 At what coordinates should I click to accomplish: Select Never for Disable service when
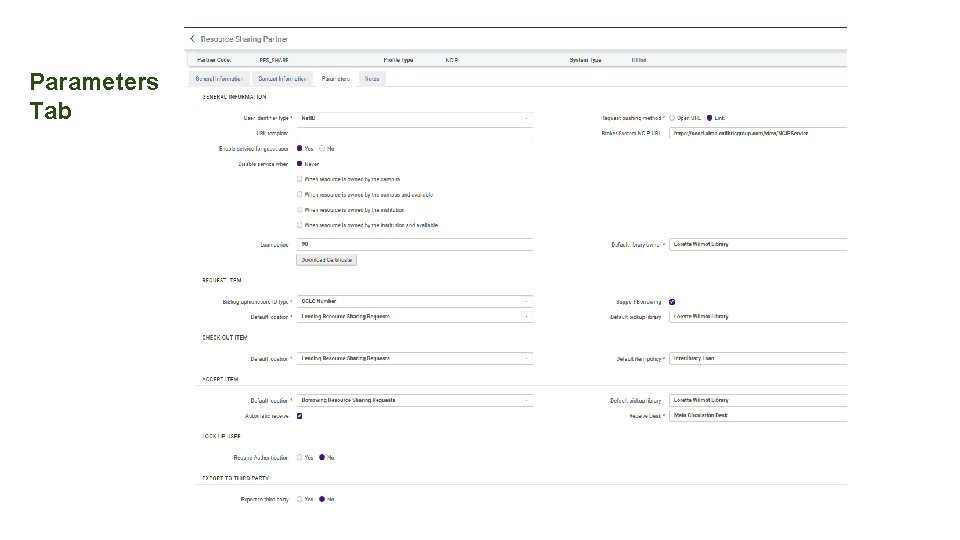coord(299,164)
